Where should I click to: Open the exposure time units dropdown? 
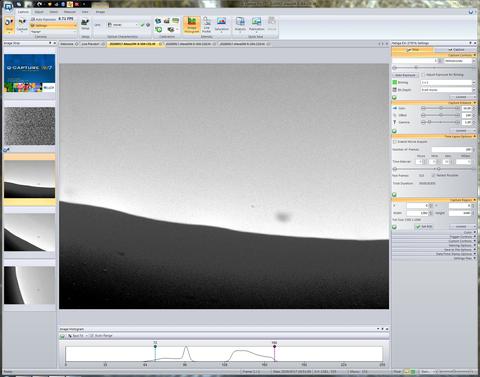460,61
